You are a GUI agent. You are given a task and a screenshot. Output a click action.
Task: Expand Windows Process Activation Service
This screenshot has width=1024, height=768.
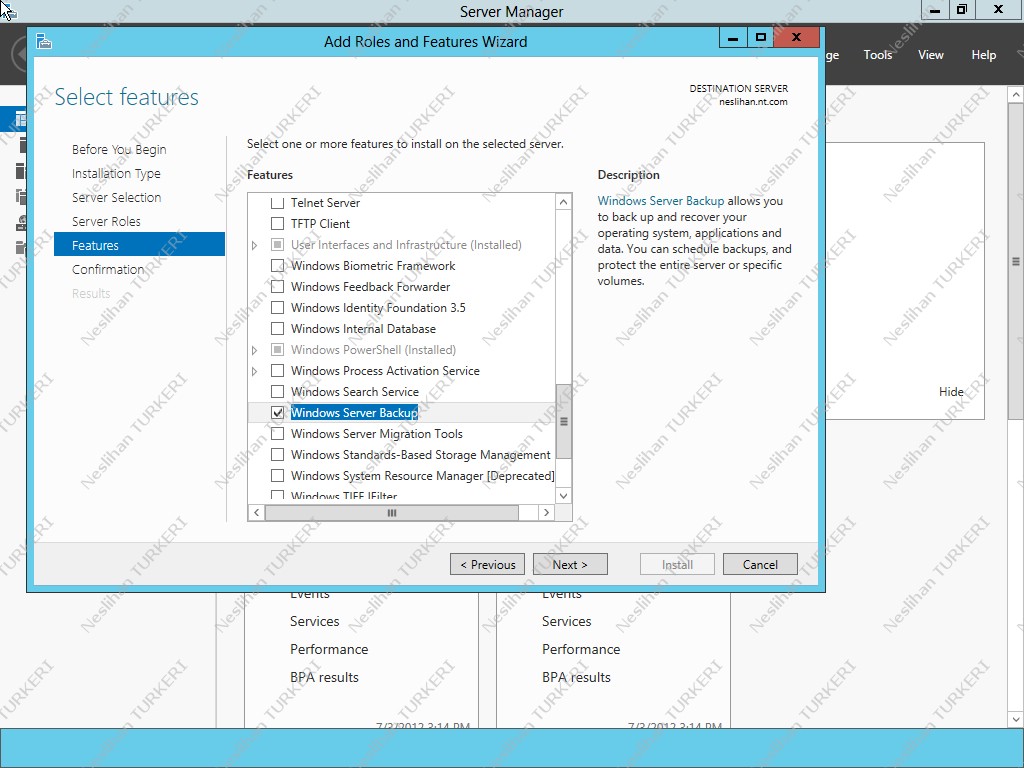tap(254, 370)
